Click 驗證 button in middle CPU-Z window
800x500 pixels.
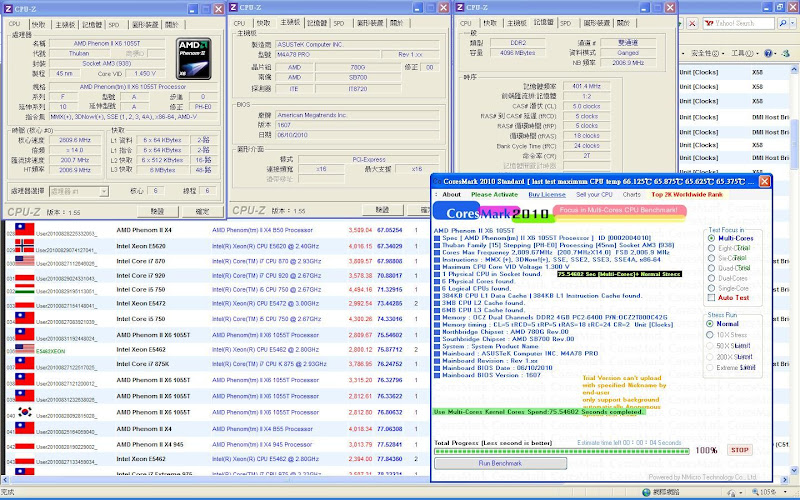[x=383, y=210]
